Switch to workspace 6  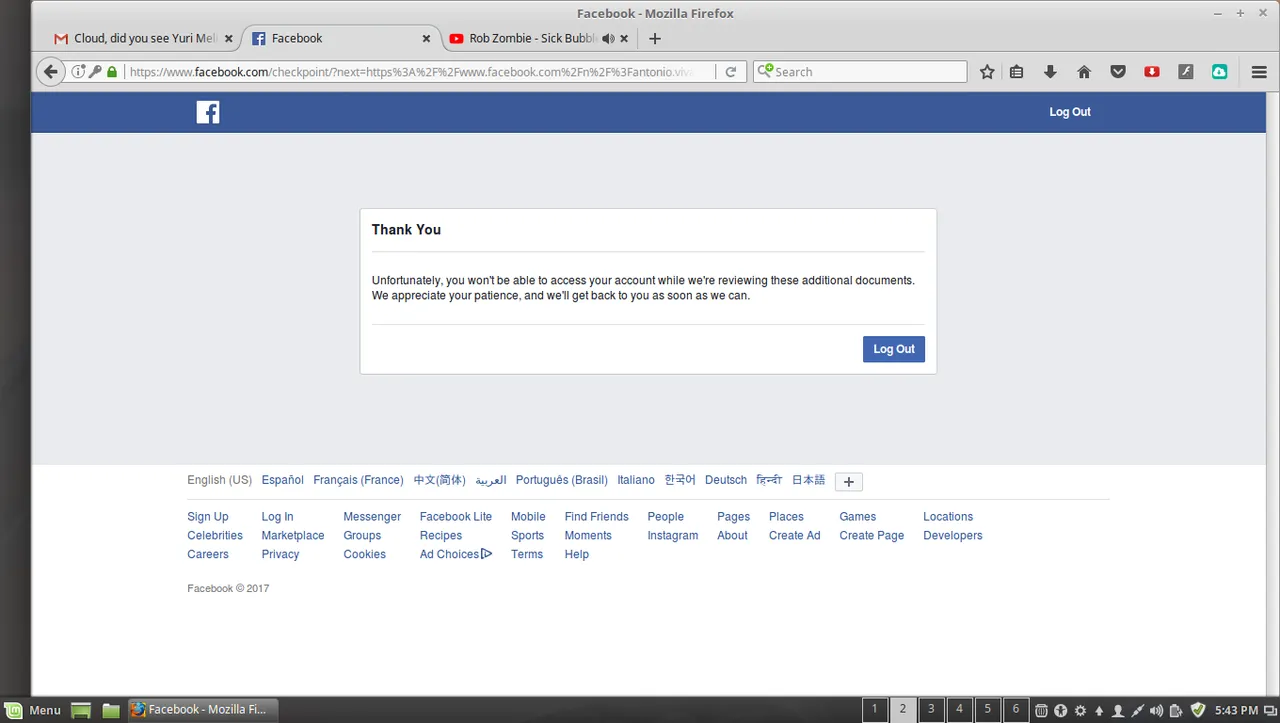(1015, 710)
